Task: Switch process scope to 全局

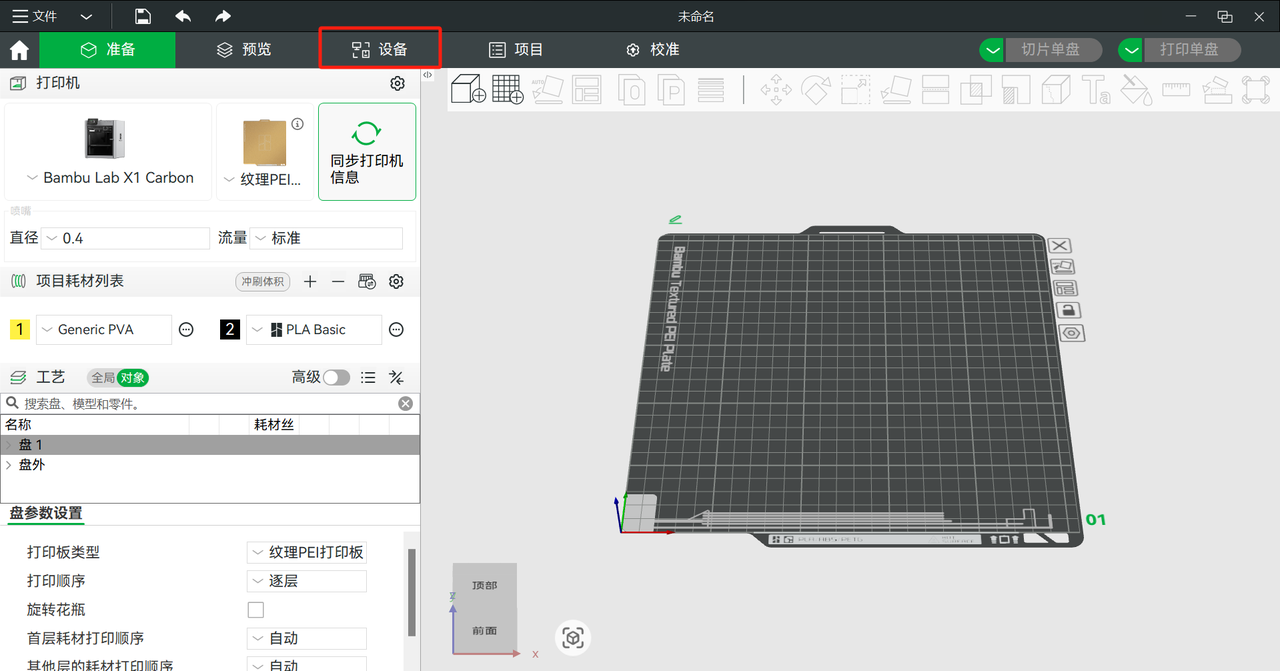Action: click(x=102, y=378)
